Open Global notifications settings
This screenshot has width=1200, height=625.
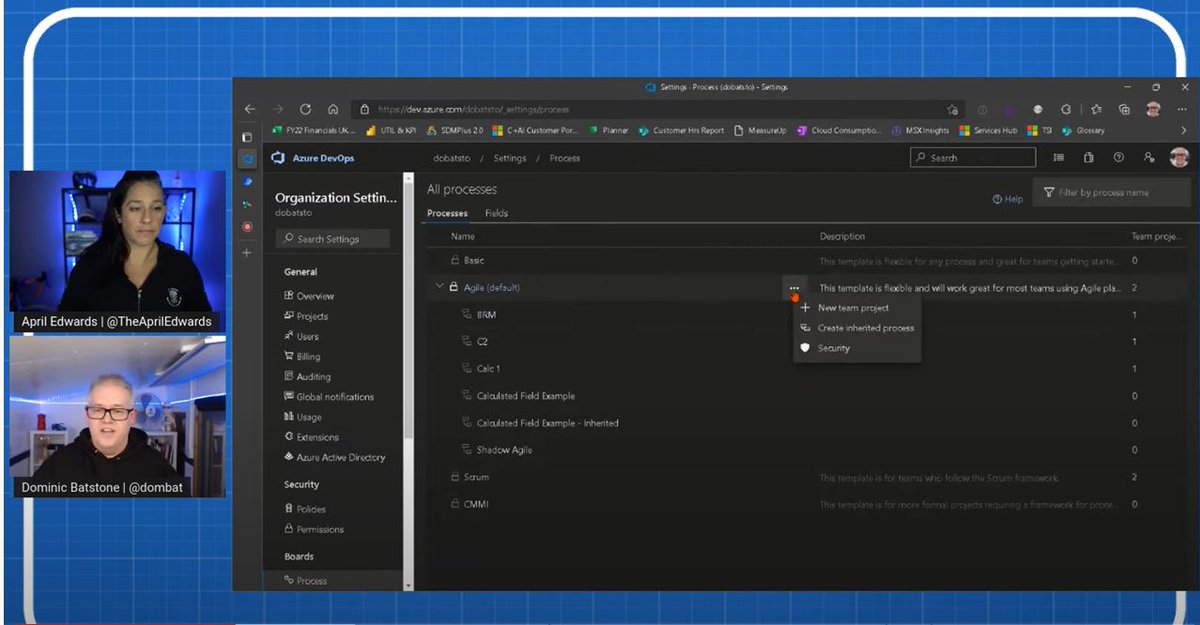328,397
